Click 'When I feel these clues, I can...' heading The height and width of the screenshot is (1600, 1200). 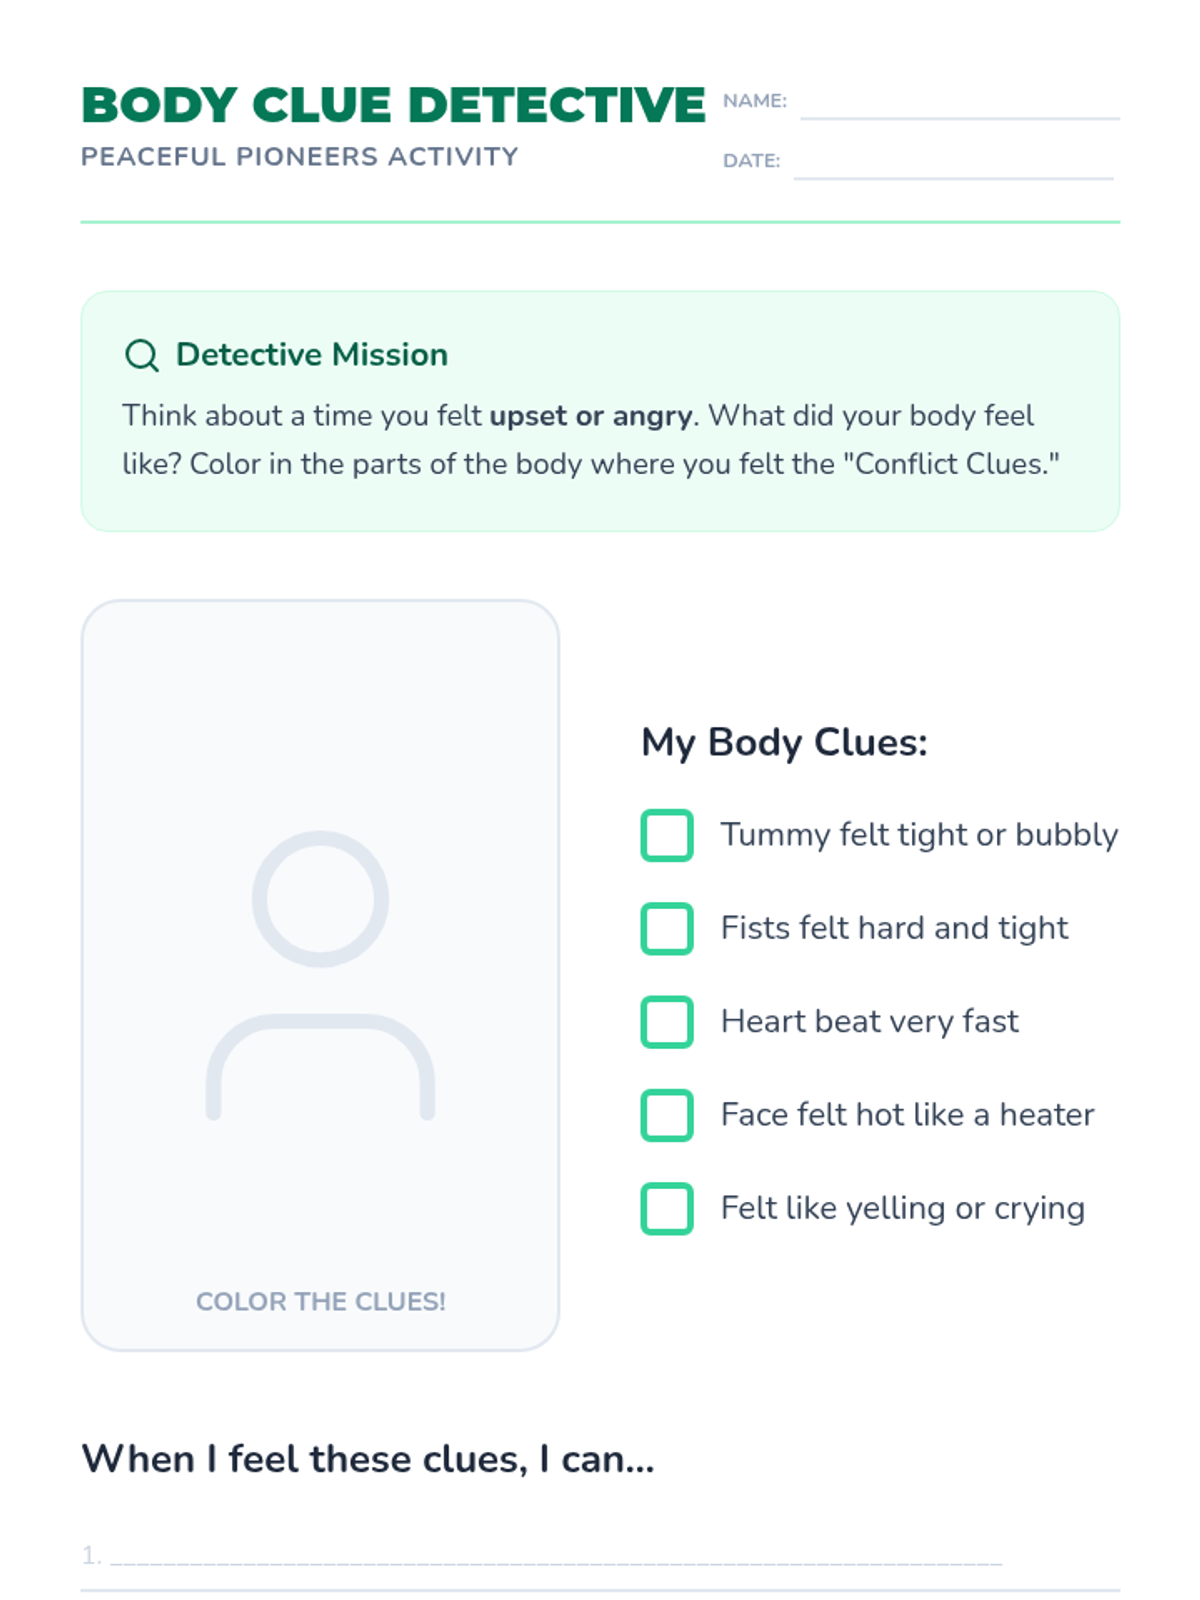coord(367,1459)
